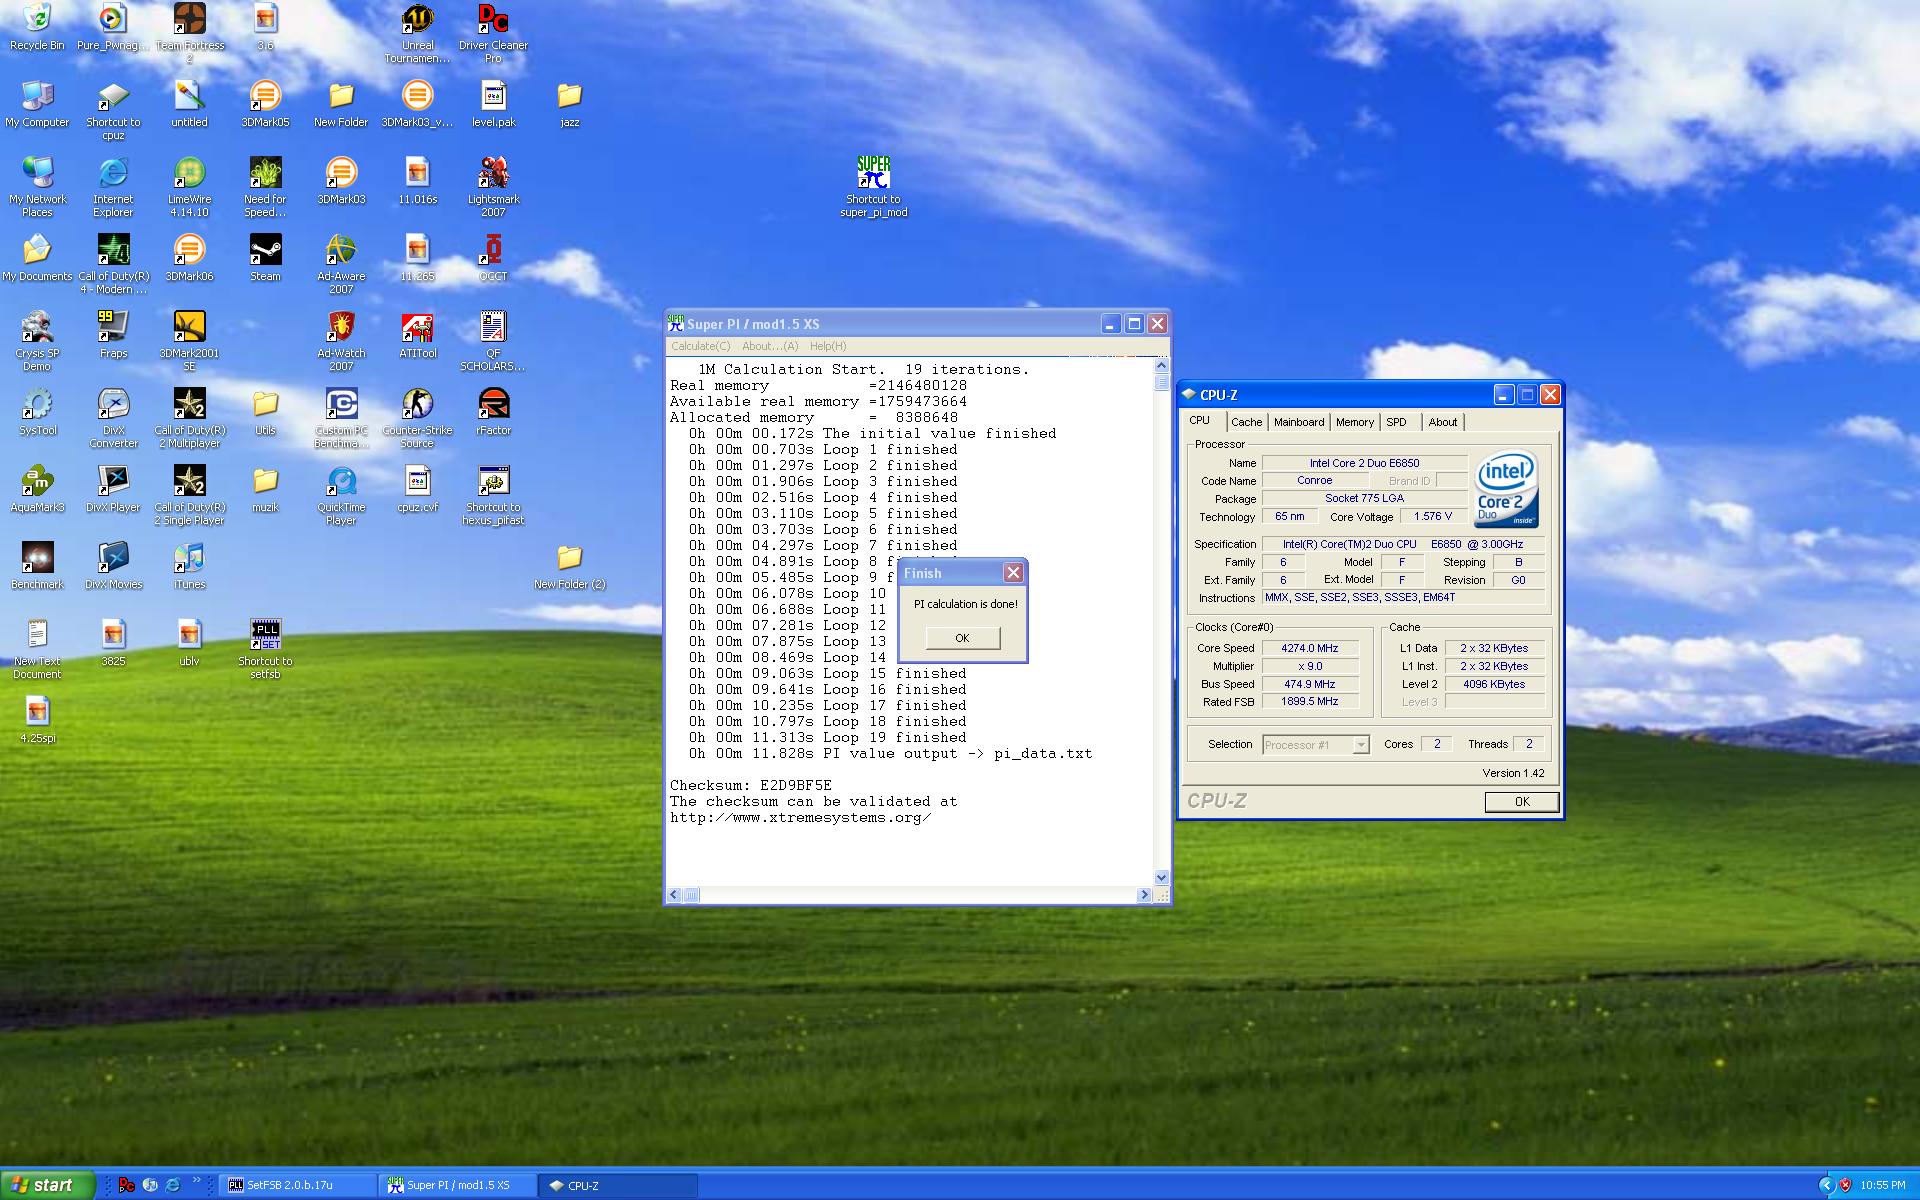1920x1200 pixels.
Task: Switch to Cache tab in CPU-Z
Action: [x=1246, y=422]
